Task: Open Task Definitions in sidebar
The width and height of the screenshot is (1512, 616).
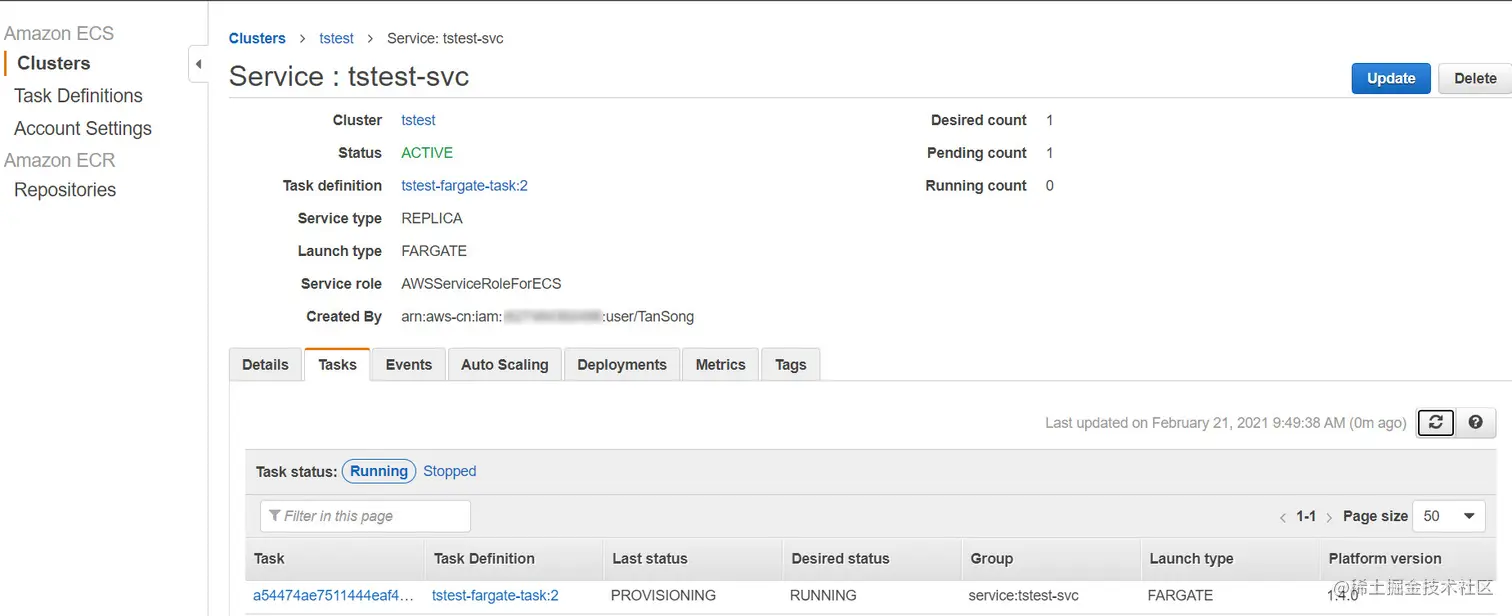Action: click(78, 96)
